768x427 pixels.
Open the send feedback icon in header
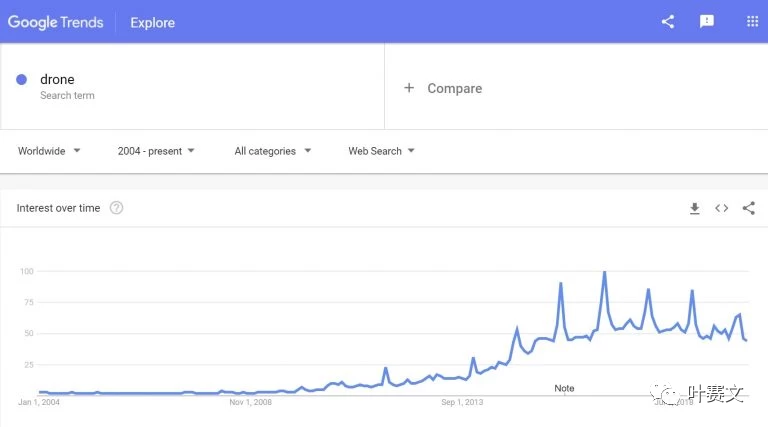click(706, 22)
